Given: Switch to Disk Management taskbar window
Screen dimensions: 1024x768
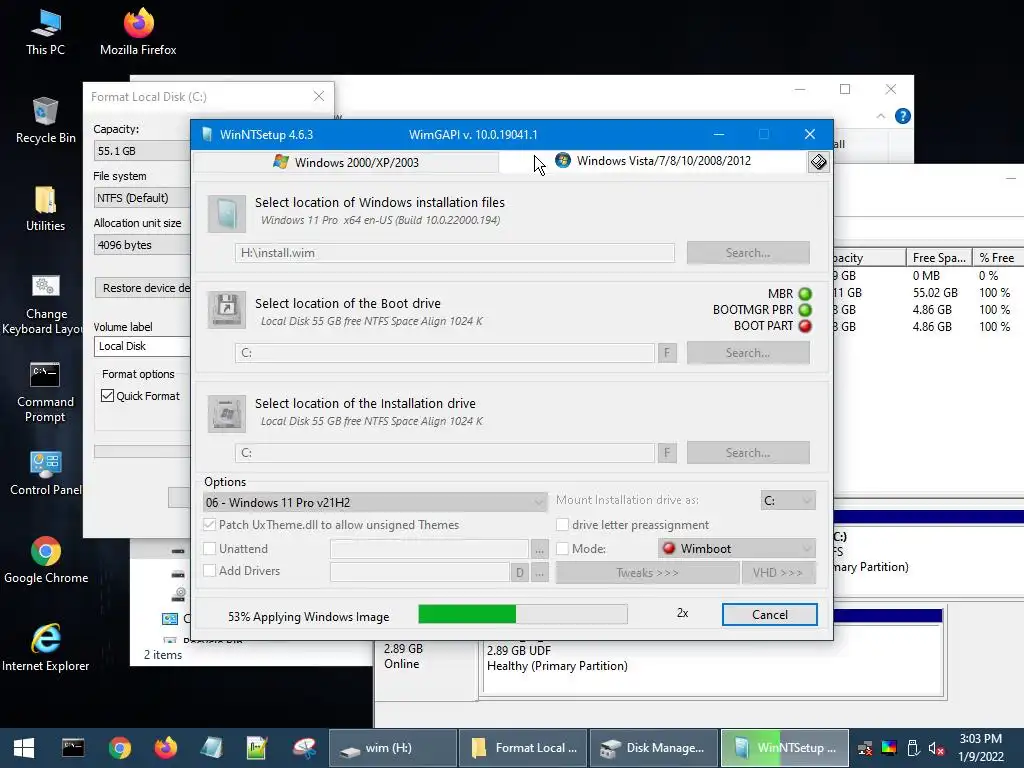Looking at the screenshot, I should [x=654, y=748].
